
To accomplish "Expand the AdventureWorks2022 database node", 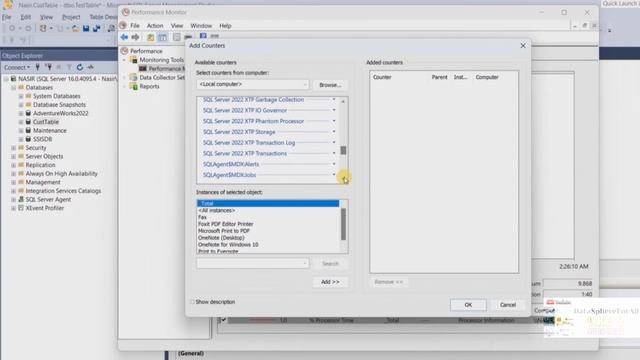I will pos(21,113).
